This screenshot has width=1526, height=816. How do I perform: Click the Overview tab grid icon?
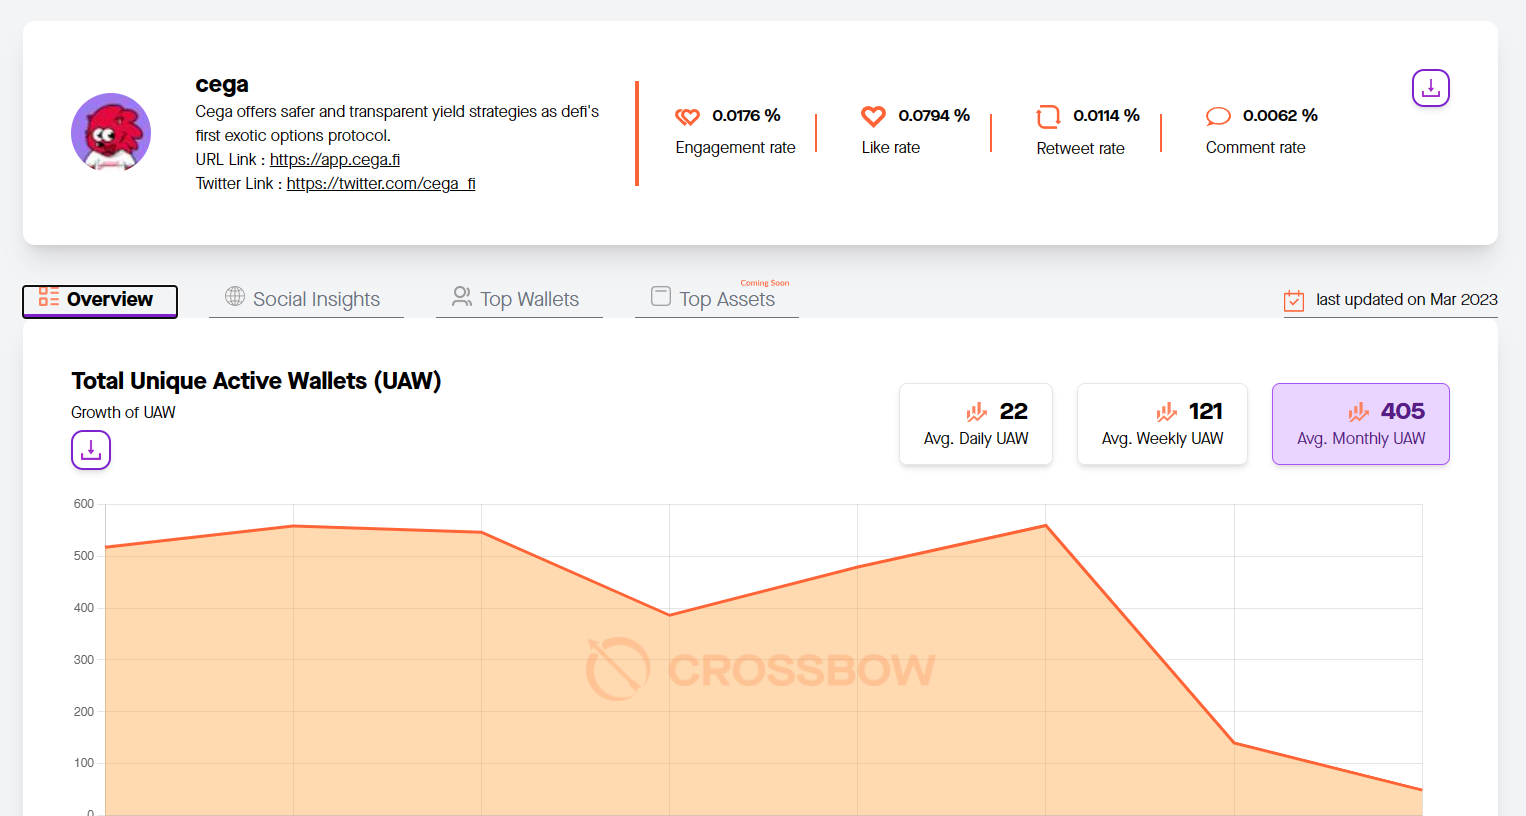(x=47, y=299)
